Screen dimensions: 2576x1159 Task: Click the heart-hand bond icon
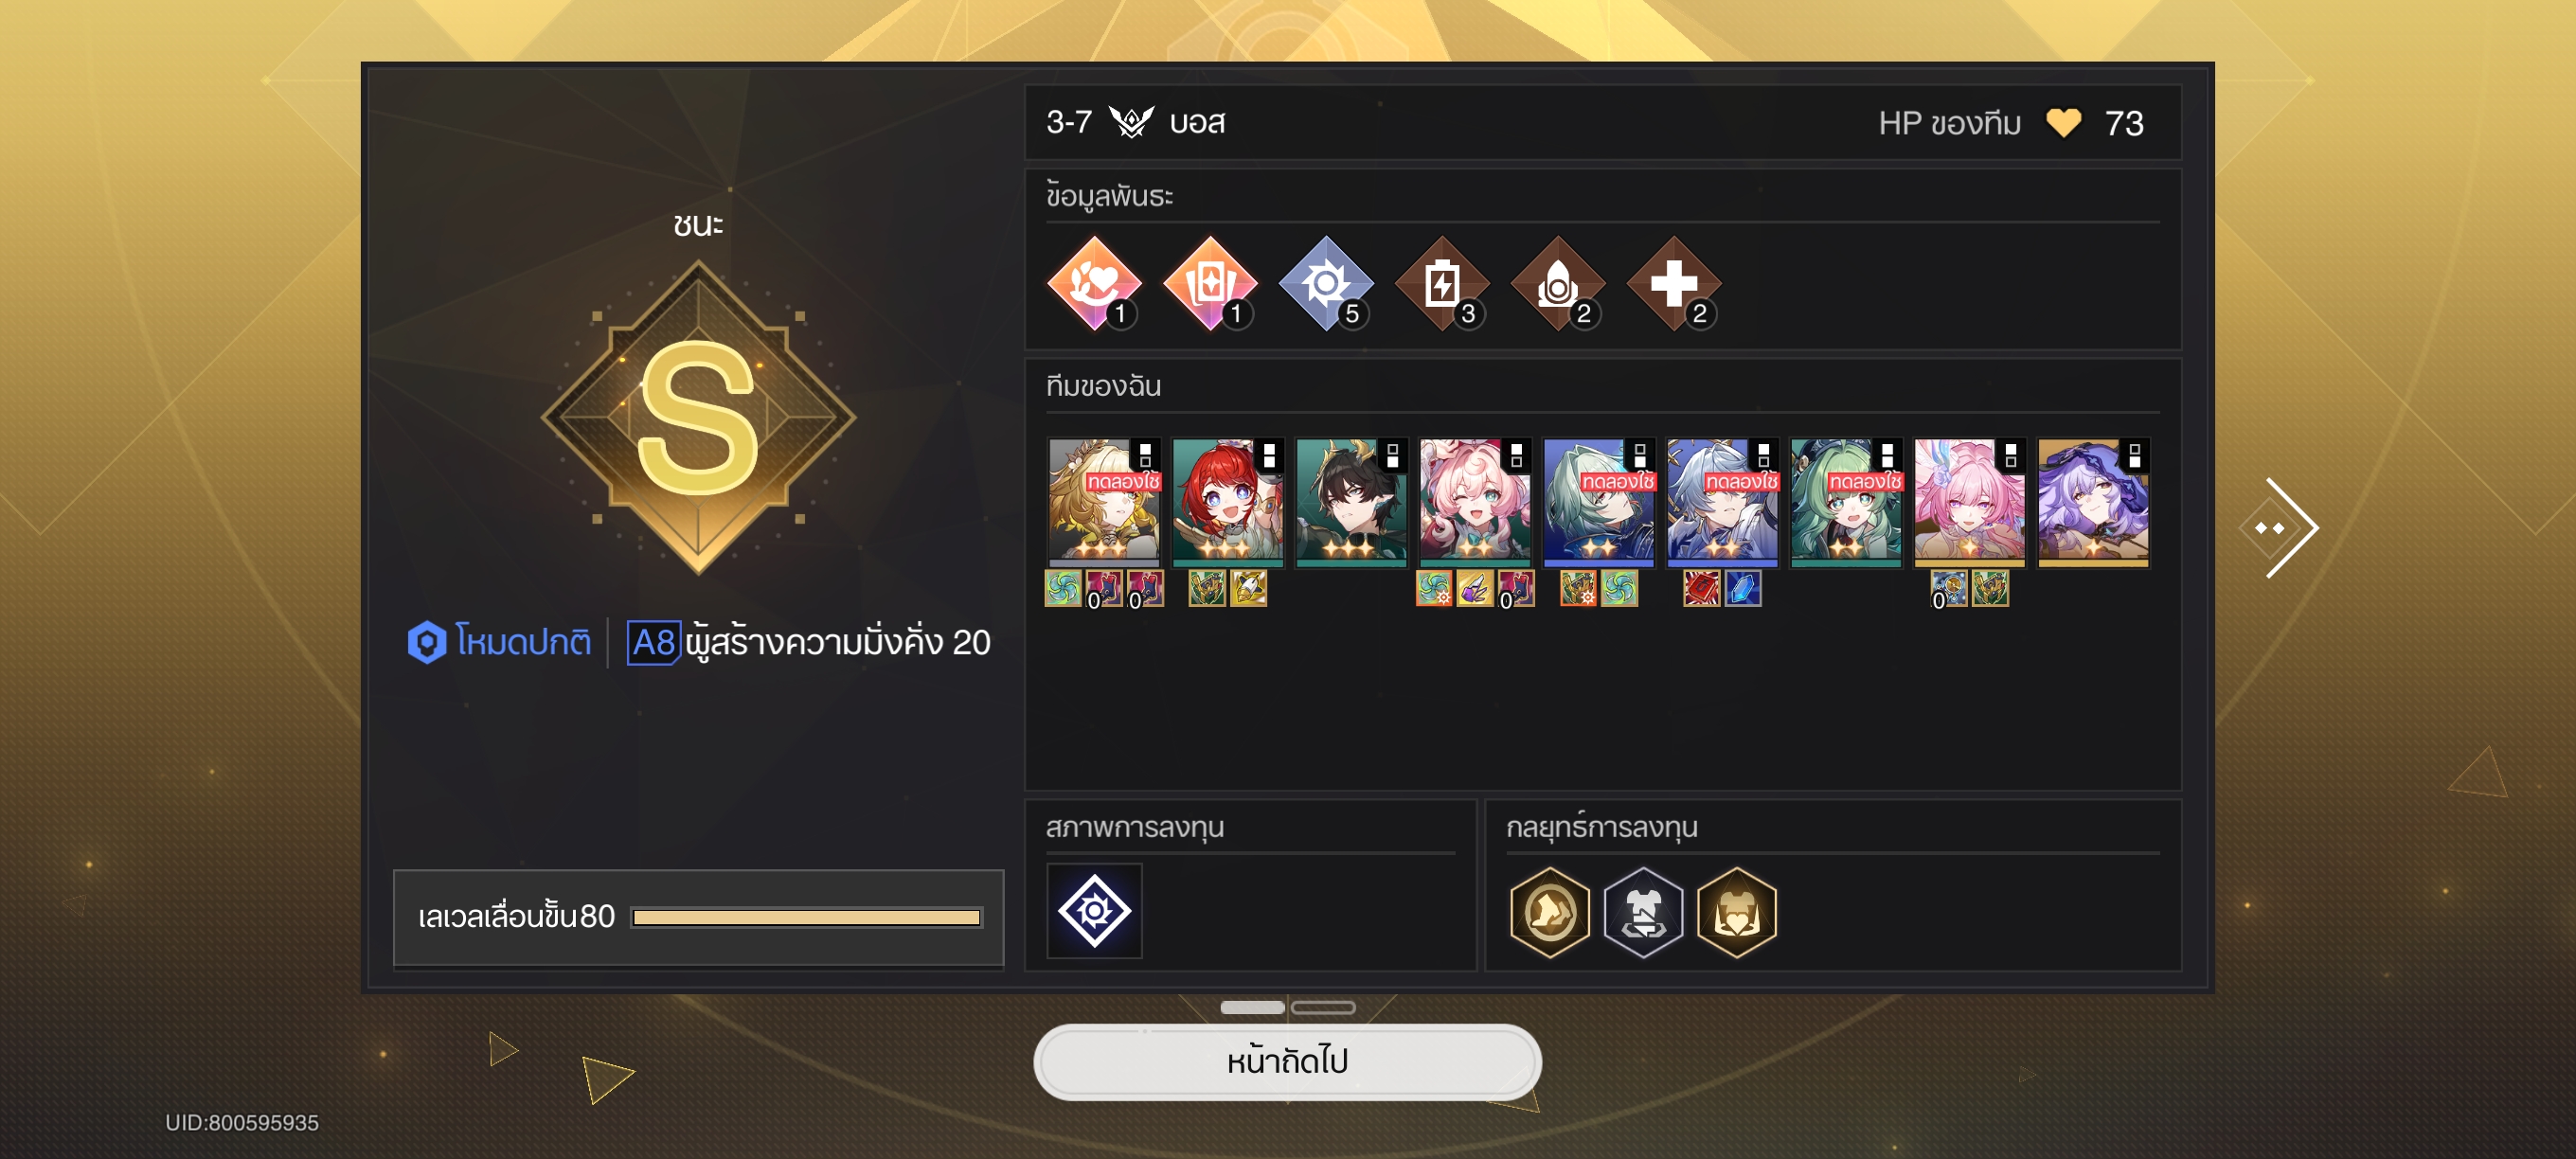click(x=1094, y=284)
